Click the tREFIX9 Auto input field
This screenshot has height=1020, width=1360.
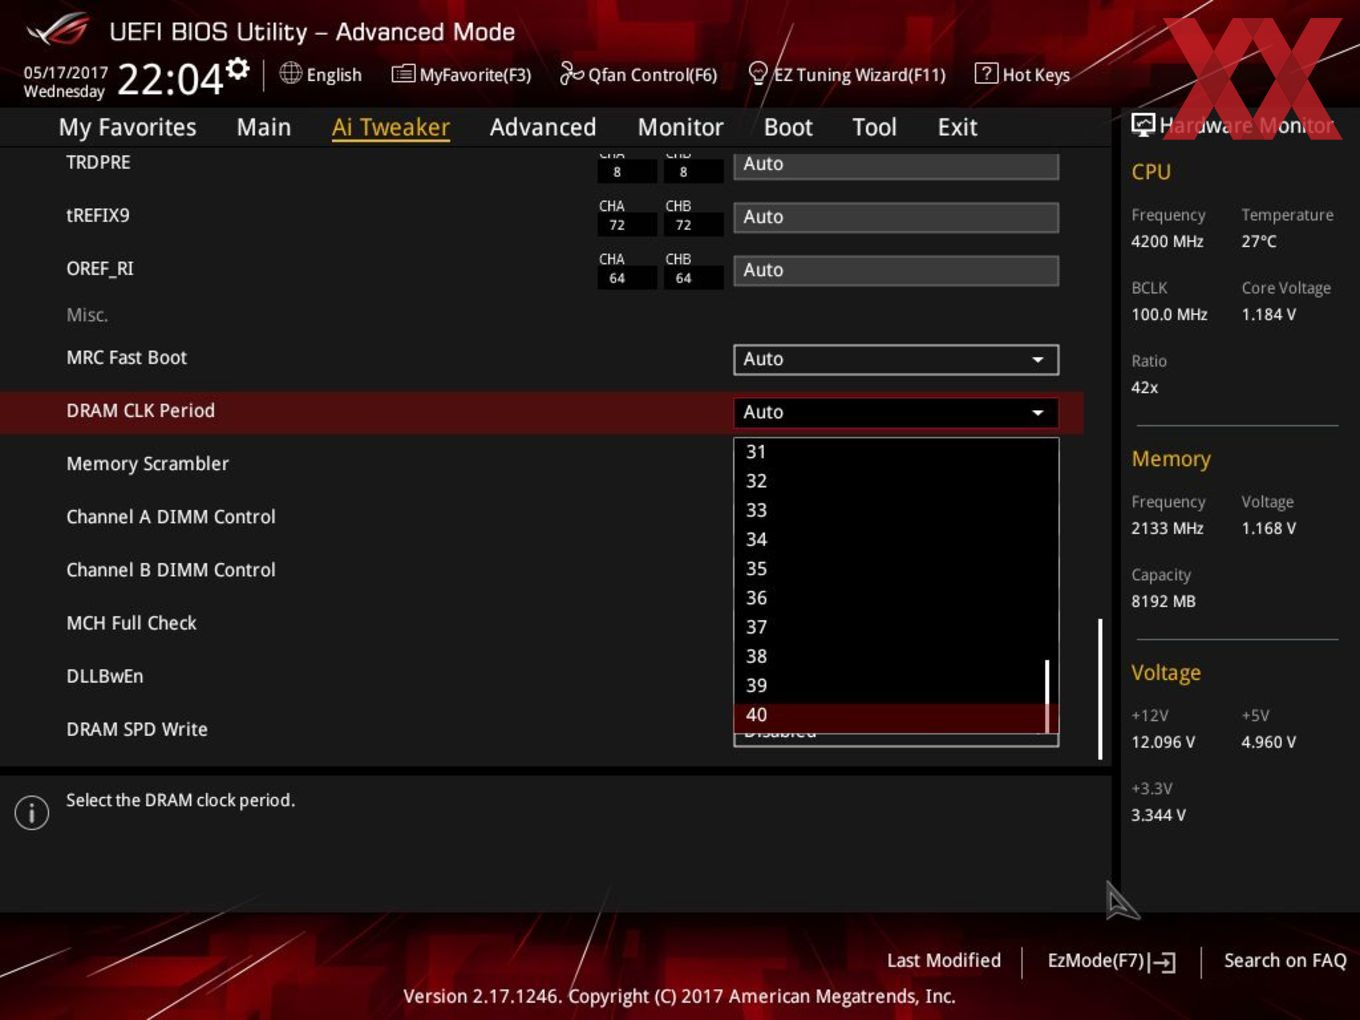896,217
